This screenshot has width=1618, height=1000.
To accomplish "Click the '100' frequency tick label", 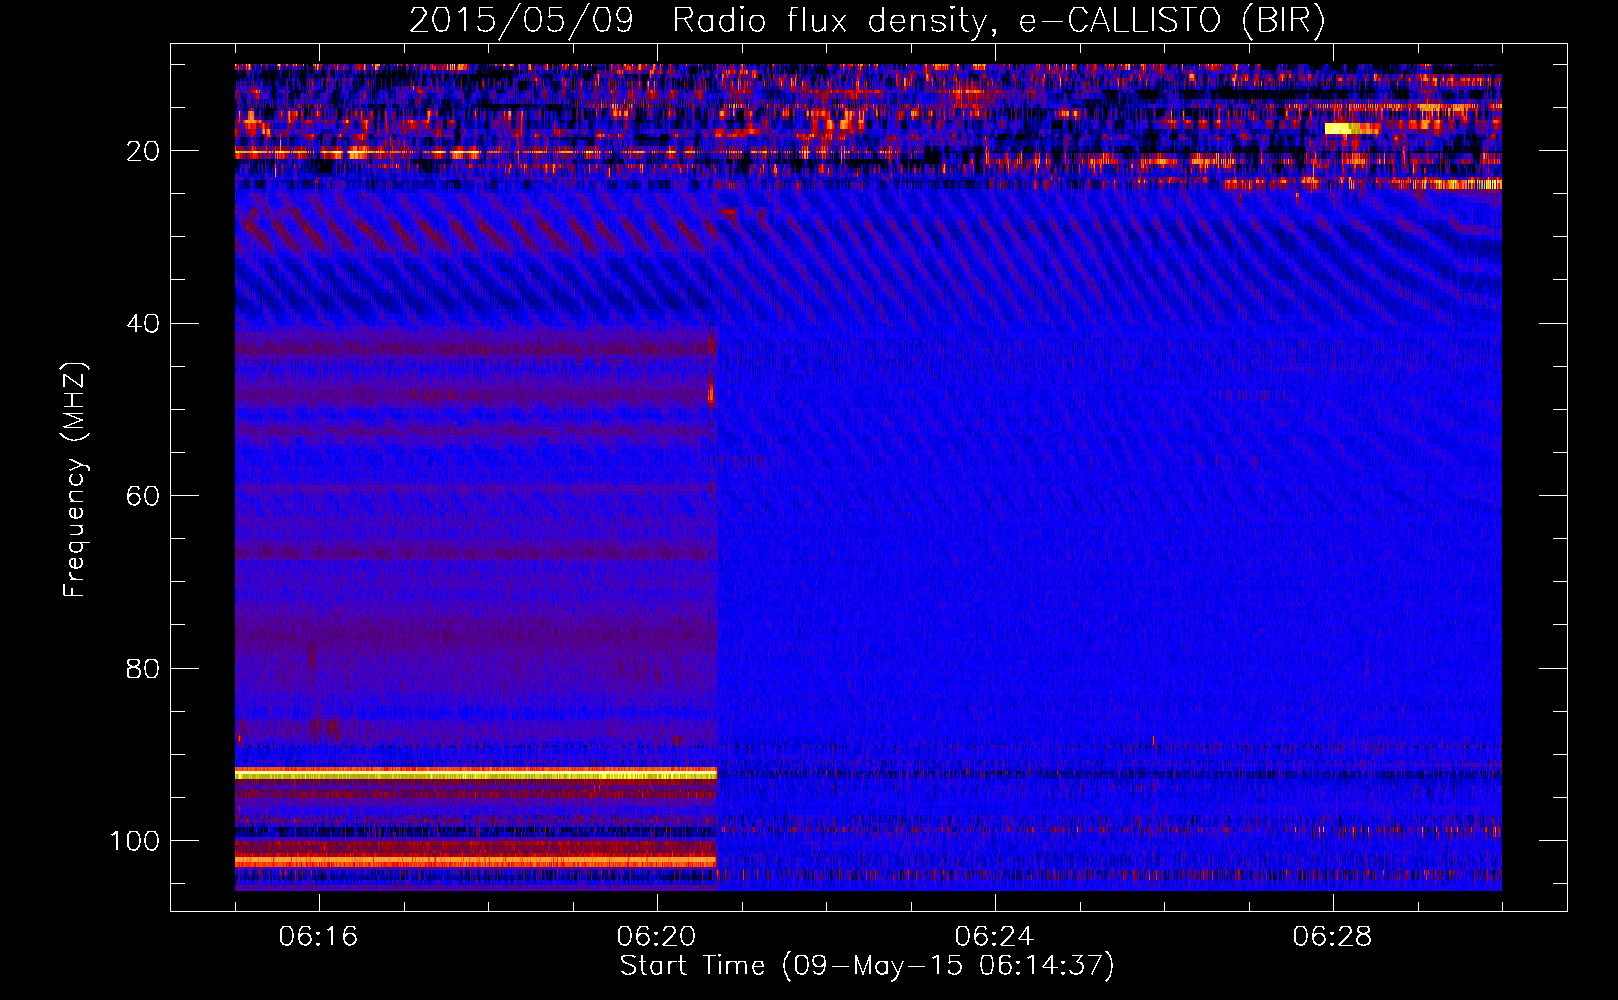I will tap(135, 841).
